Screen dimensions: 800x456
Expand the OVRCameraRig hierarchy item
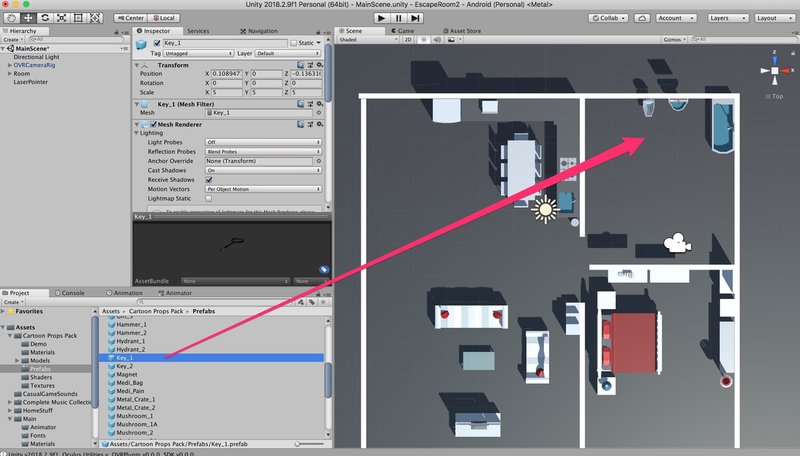click(x=9, y=65)
